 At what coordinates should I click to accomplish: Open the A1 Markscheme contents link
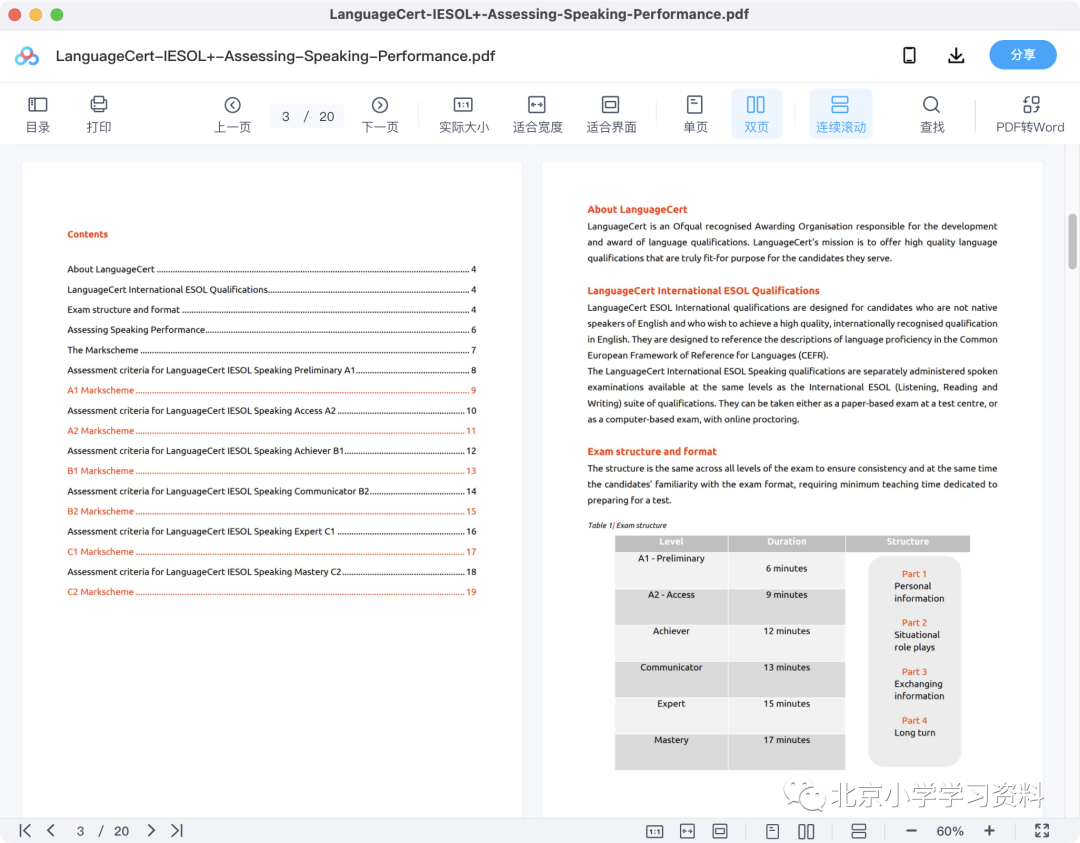pos(101,390)
